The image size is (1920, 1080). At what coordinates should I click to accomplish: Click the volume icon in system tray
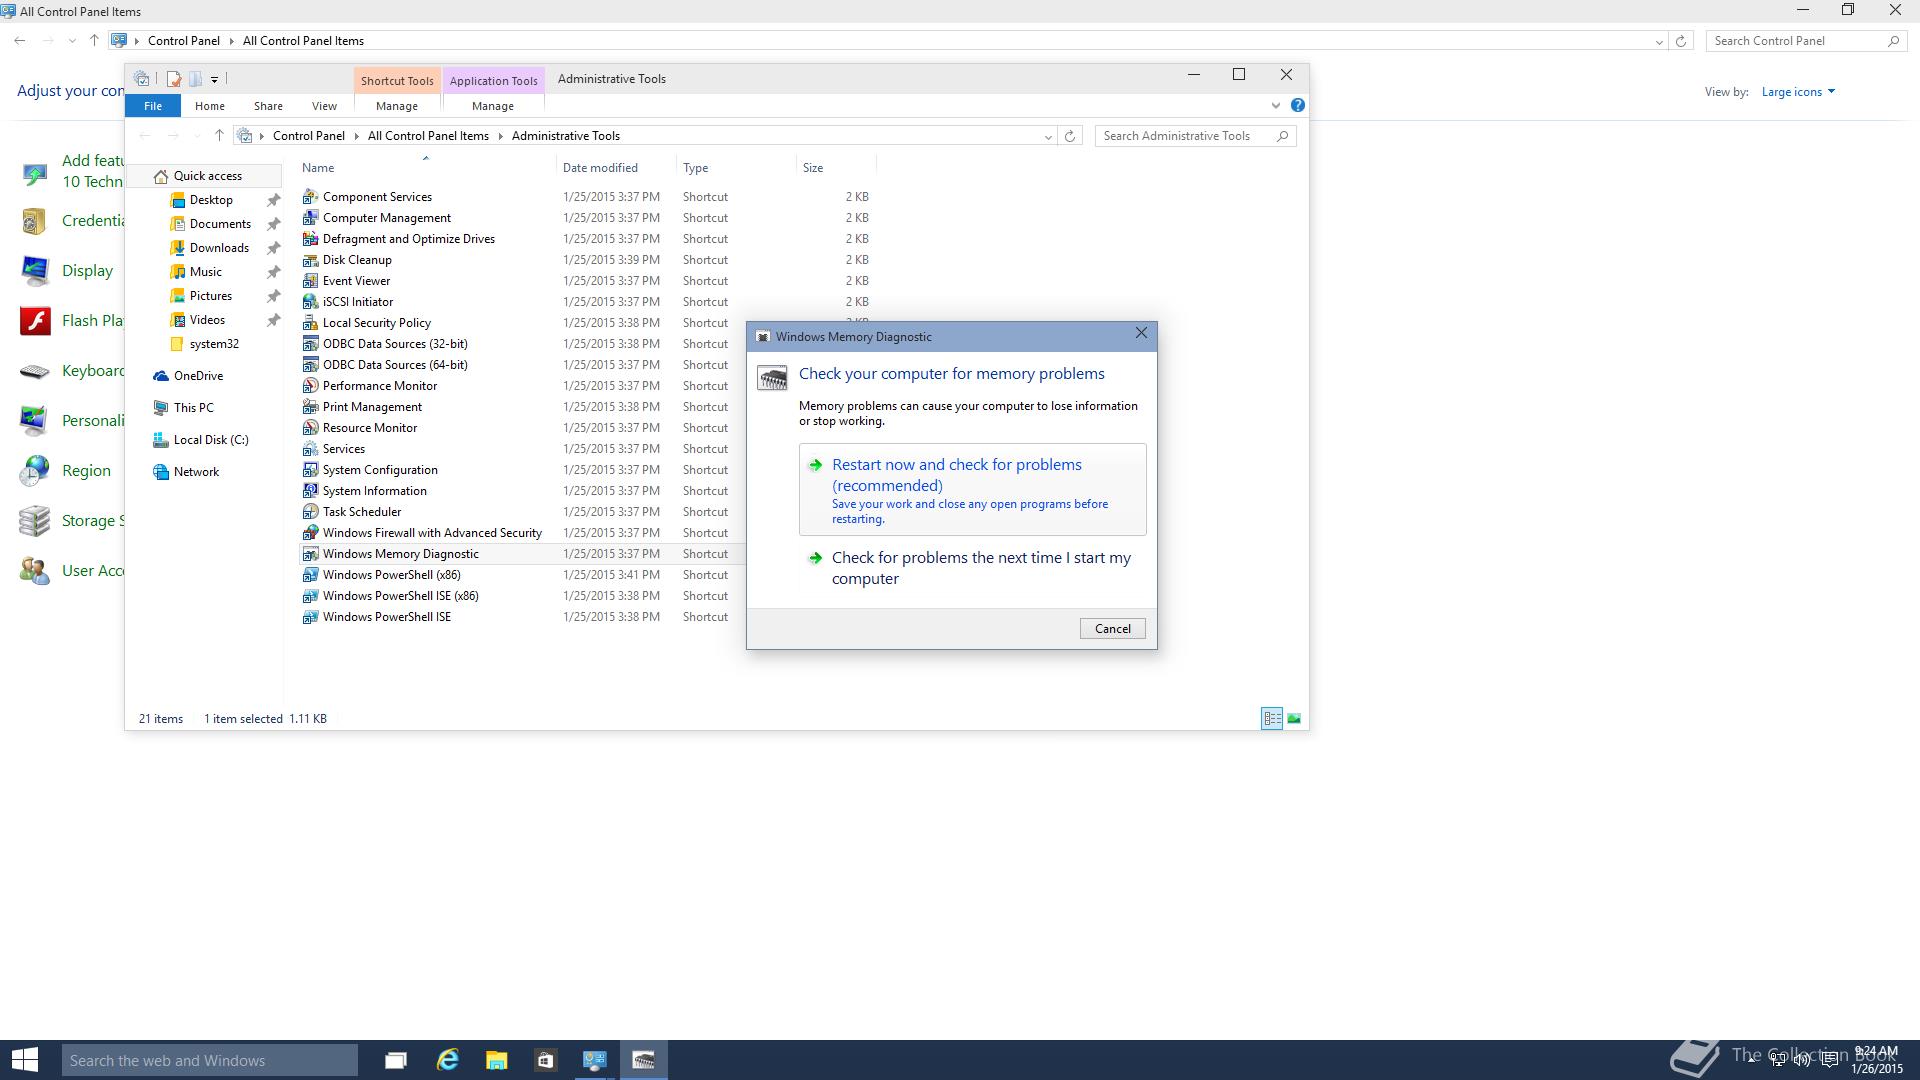click(1802, 1060)
